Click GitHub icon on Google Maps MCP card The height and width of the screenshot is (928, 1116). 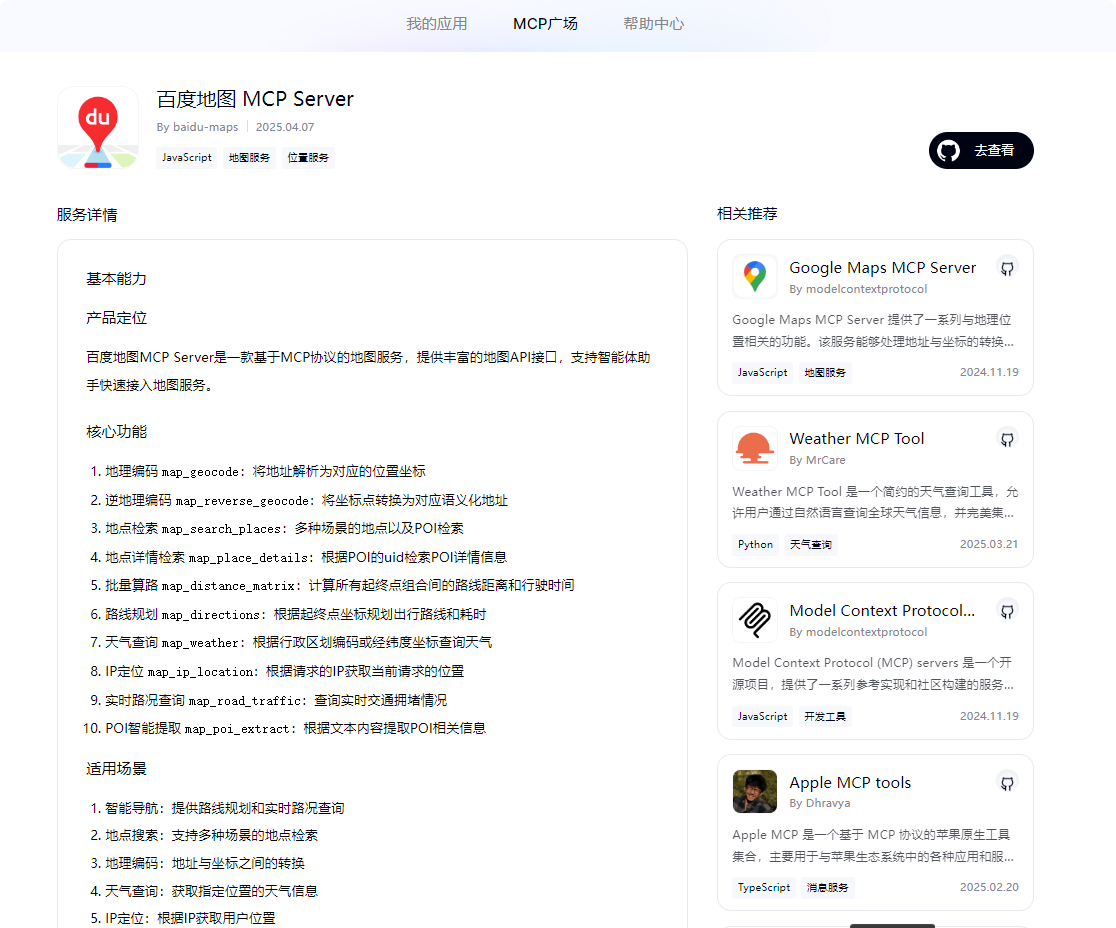coord(1007,268)
